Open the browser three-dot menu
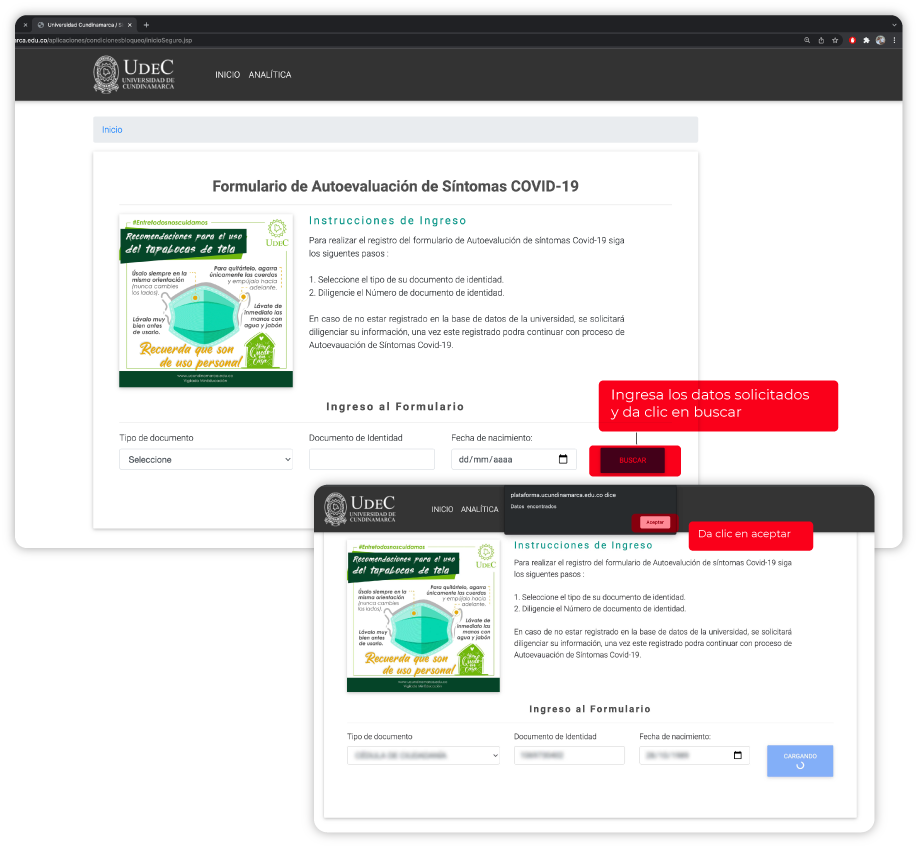918x848 pixels. 894,40
